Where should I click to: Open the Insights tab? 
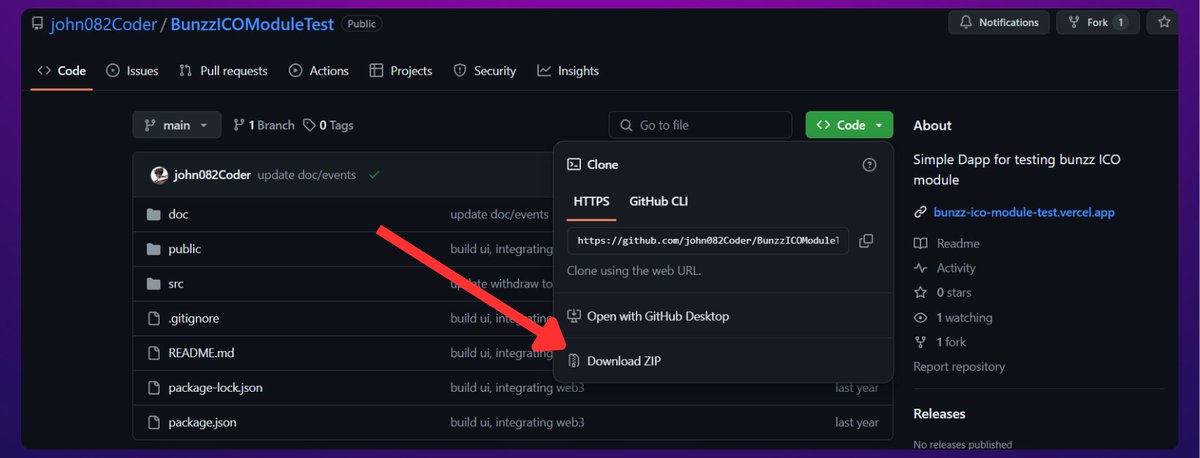pos(567,71)
